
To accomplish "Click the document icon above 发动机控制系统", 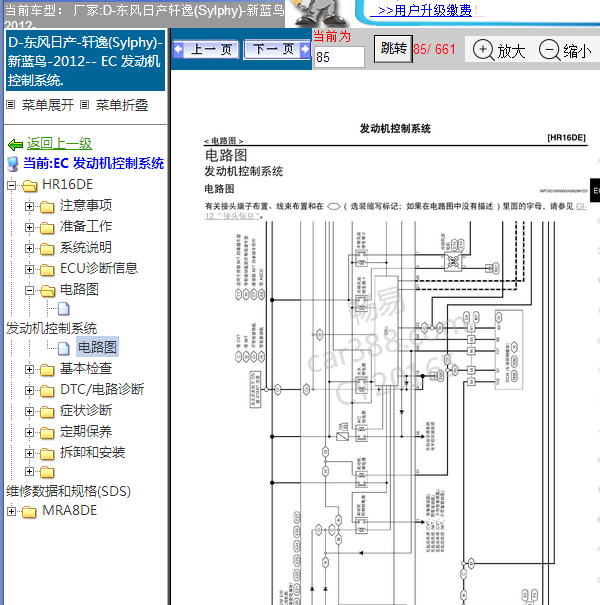I will (64, 309).
